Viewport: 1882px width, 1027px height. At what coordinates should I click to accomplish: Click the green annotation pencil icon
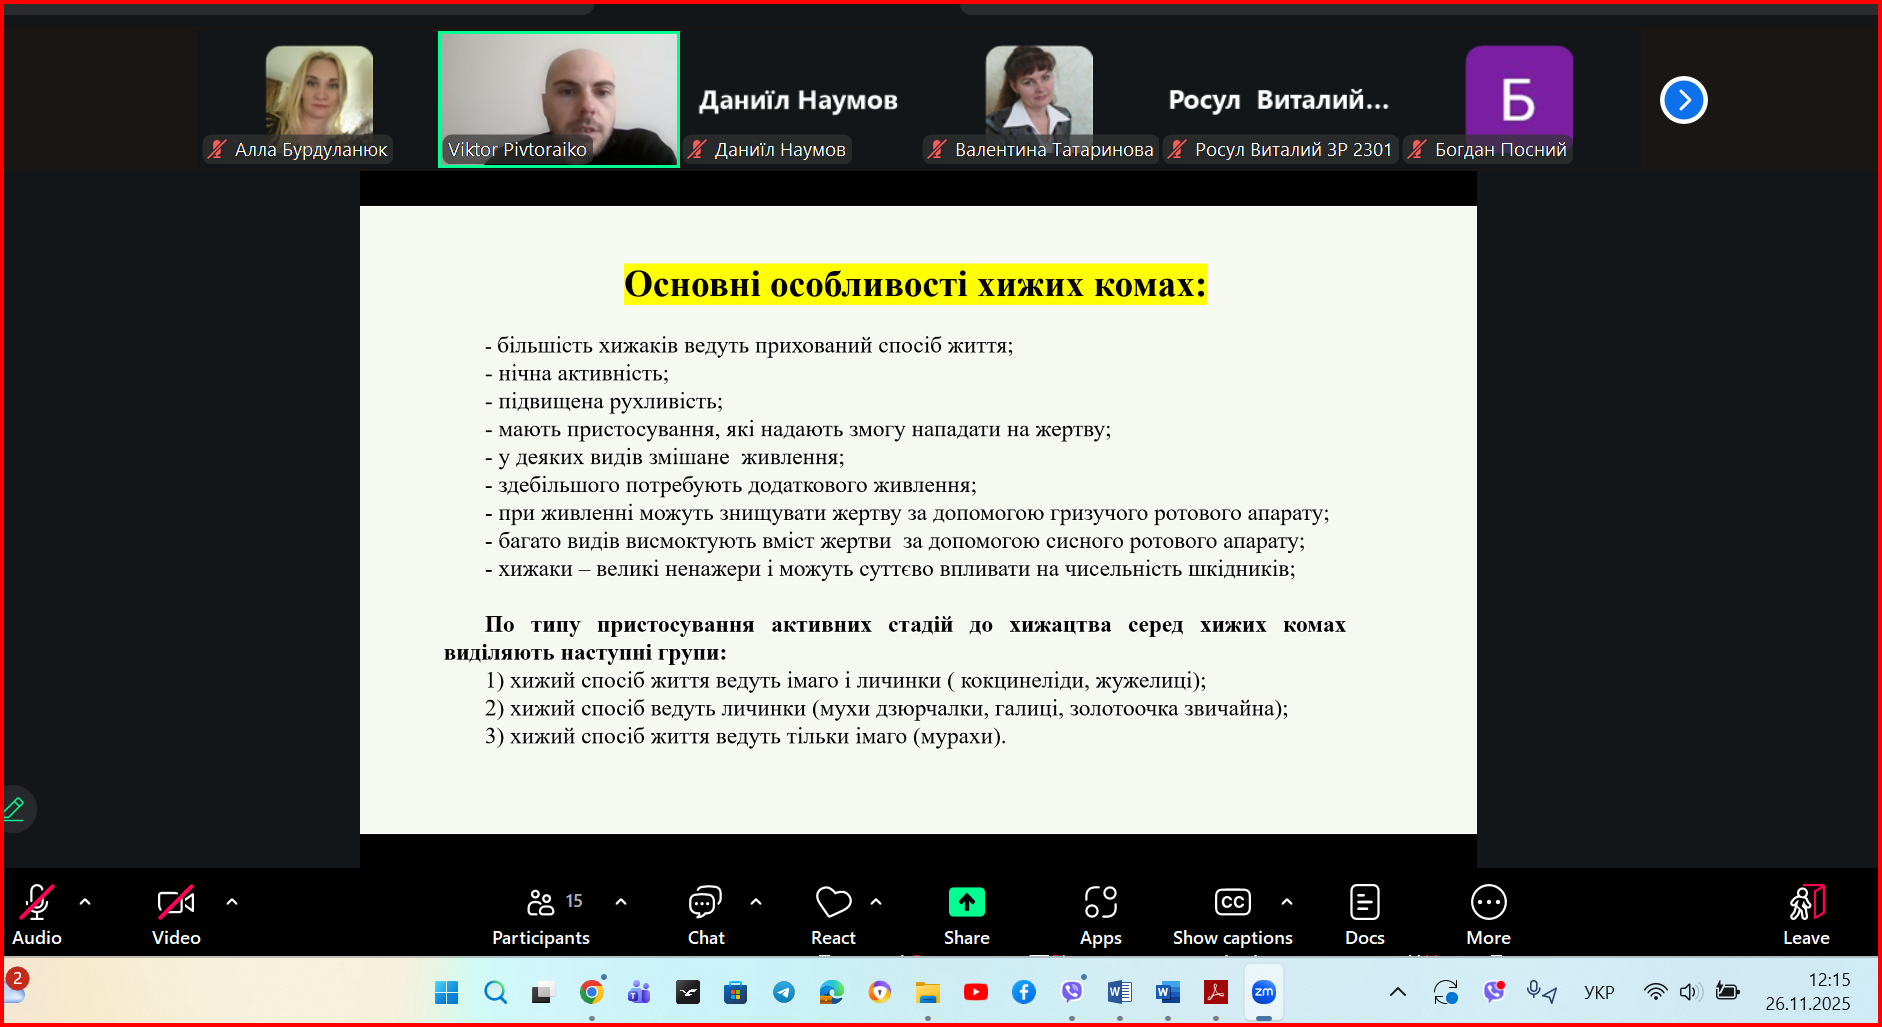pos(15,808)
